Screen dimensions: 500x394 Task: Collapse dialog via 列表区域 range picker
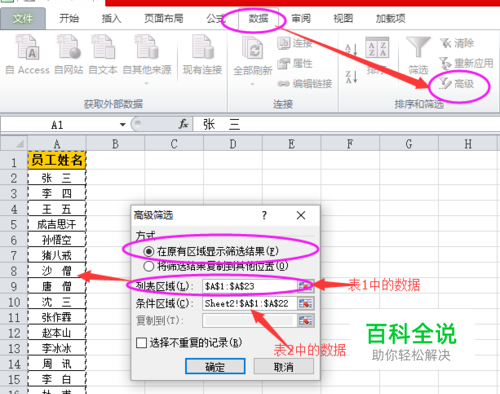tap(305, 286)
